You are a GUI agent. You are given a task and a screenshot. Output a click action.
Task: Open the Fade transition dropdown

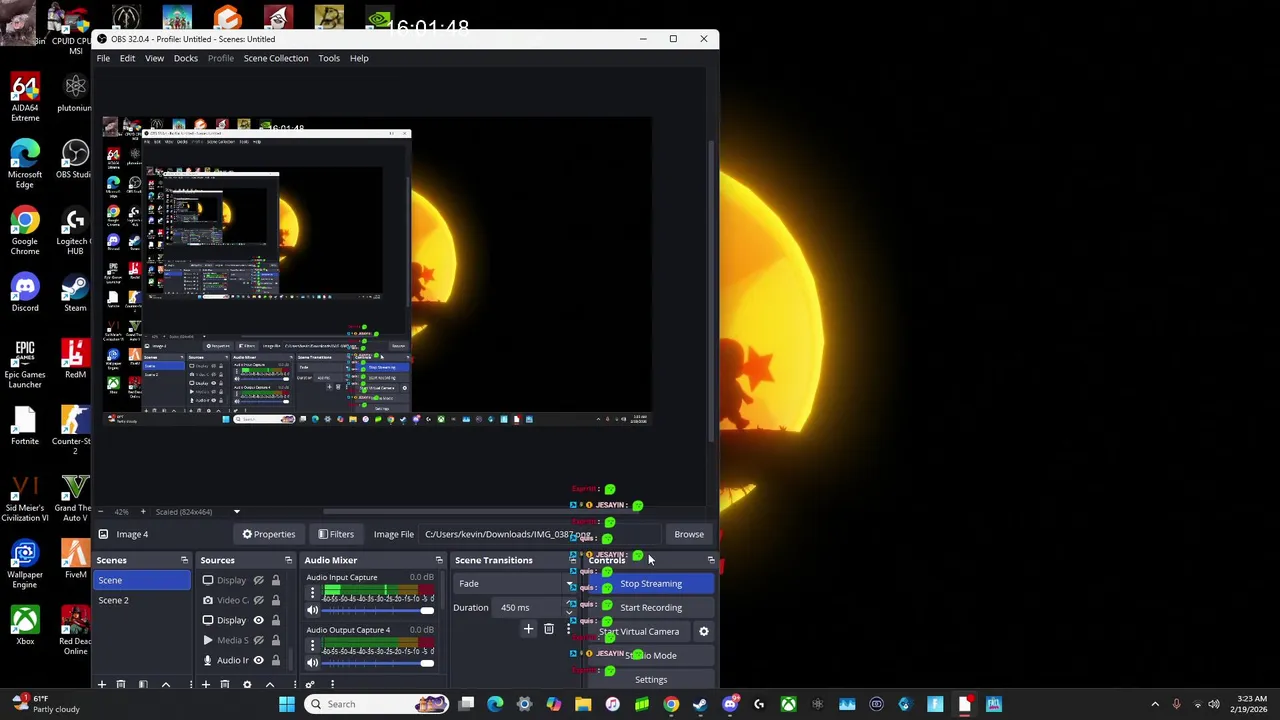[x=515, y=584]
